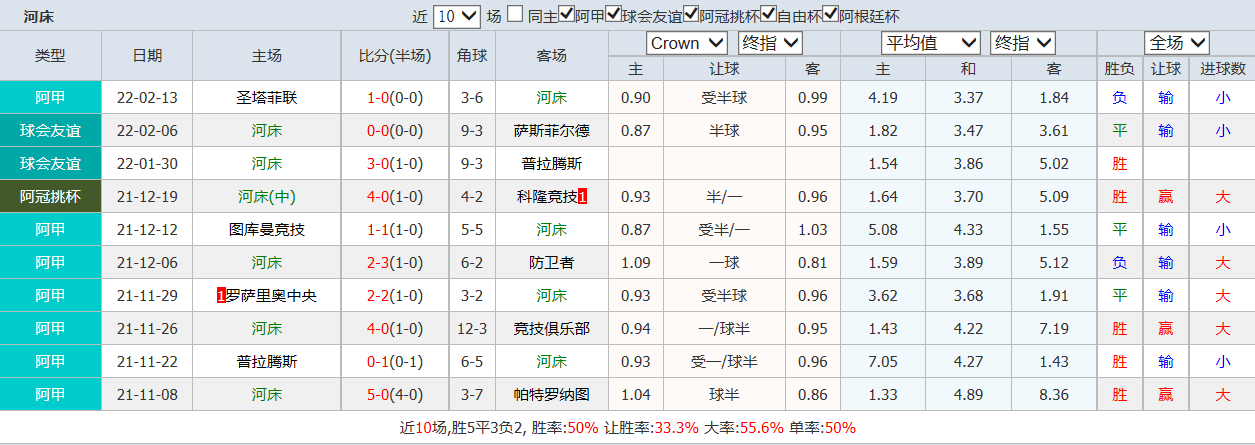Click 大 goals result in 21-11-08 row
Screen dimensions: 1255x445
(x=1223, y=395)
